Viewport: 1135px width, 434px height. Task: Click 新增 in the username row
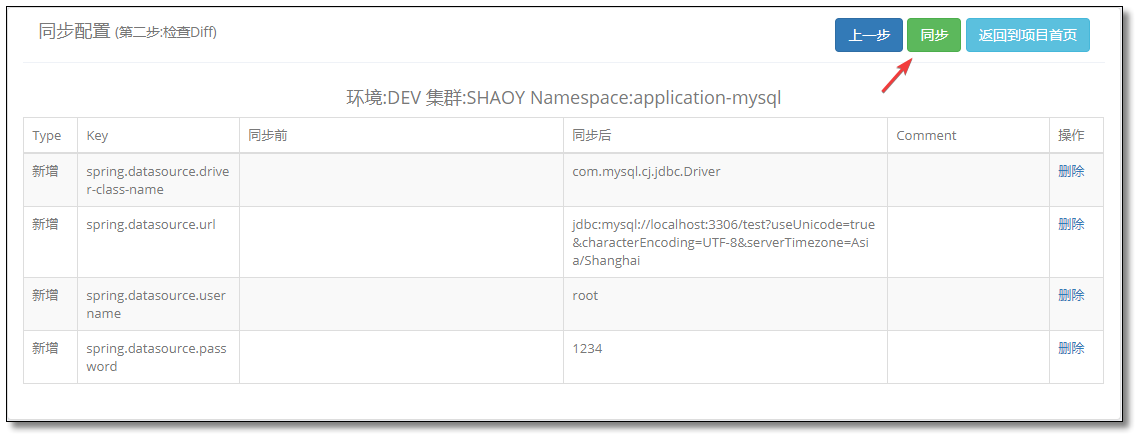click(x=46, y=295)
